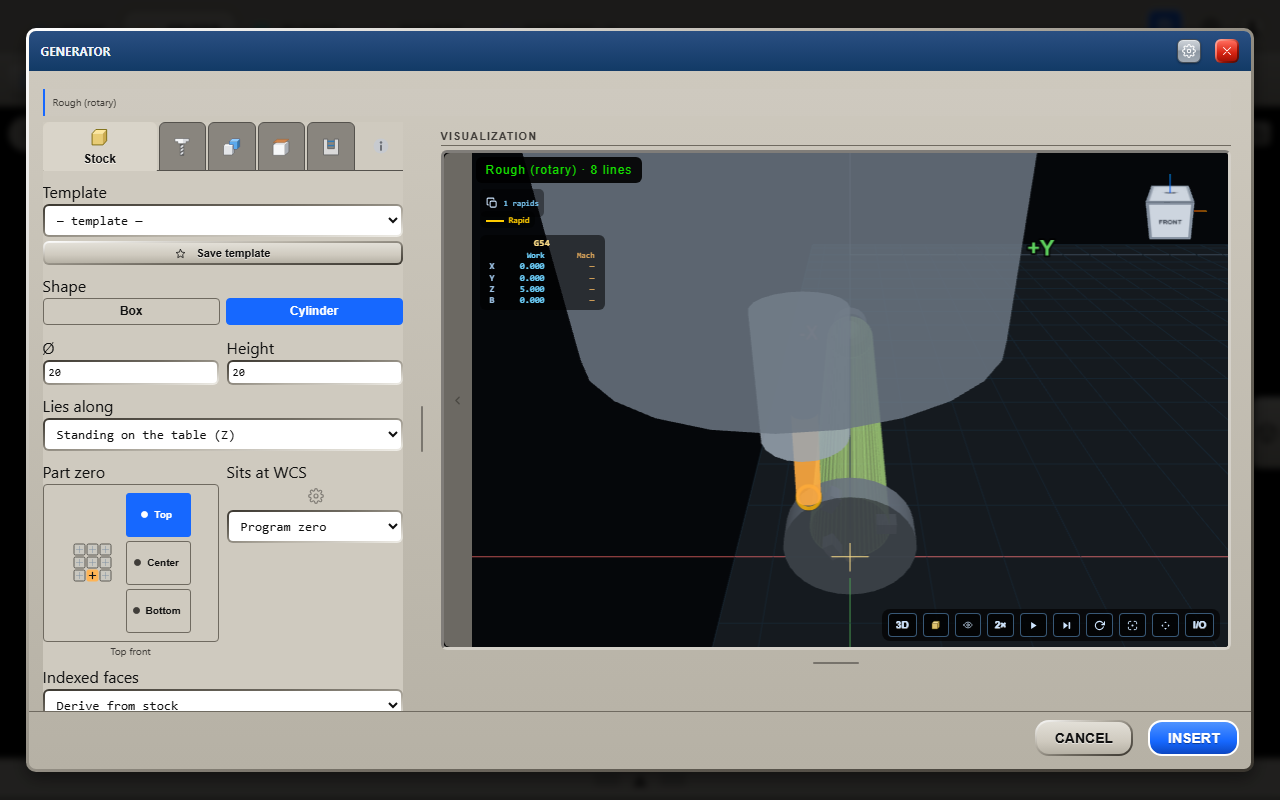This screenshot has height=800, width=1280.
Task: Open Sits at WCS Program zero dropdown
Action: (x=314, y=527)
